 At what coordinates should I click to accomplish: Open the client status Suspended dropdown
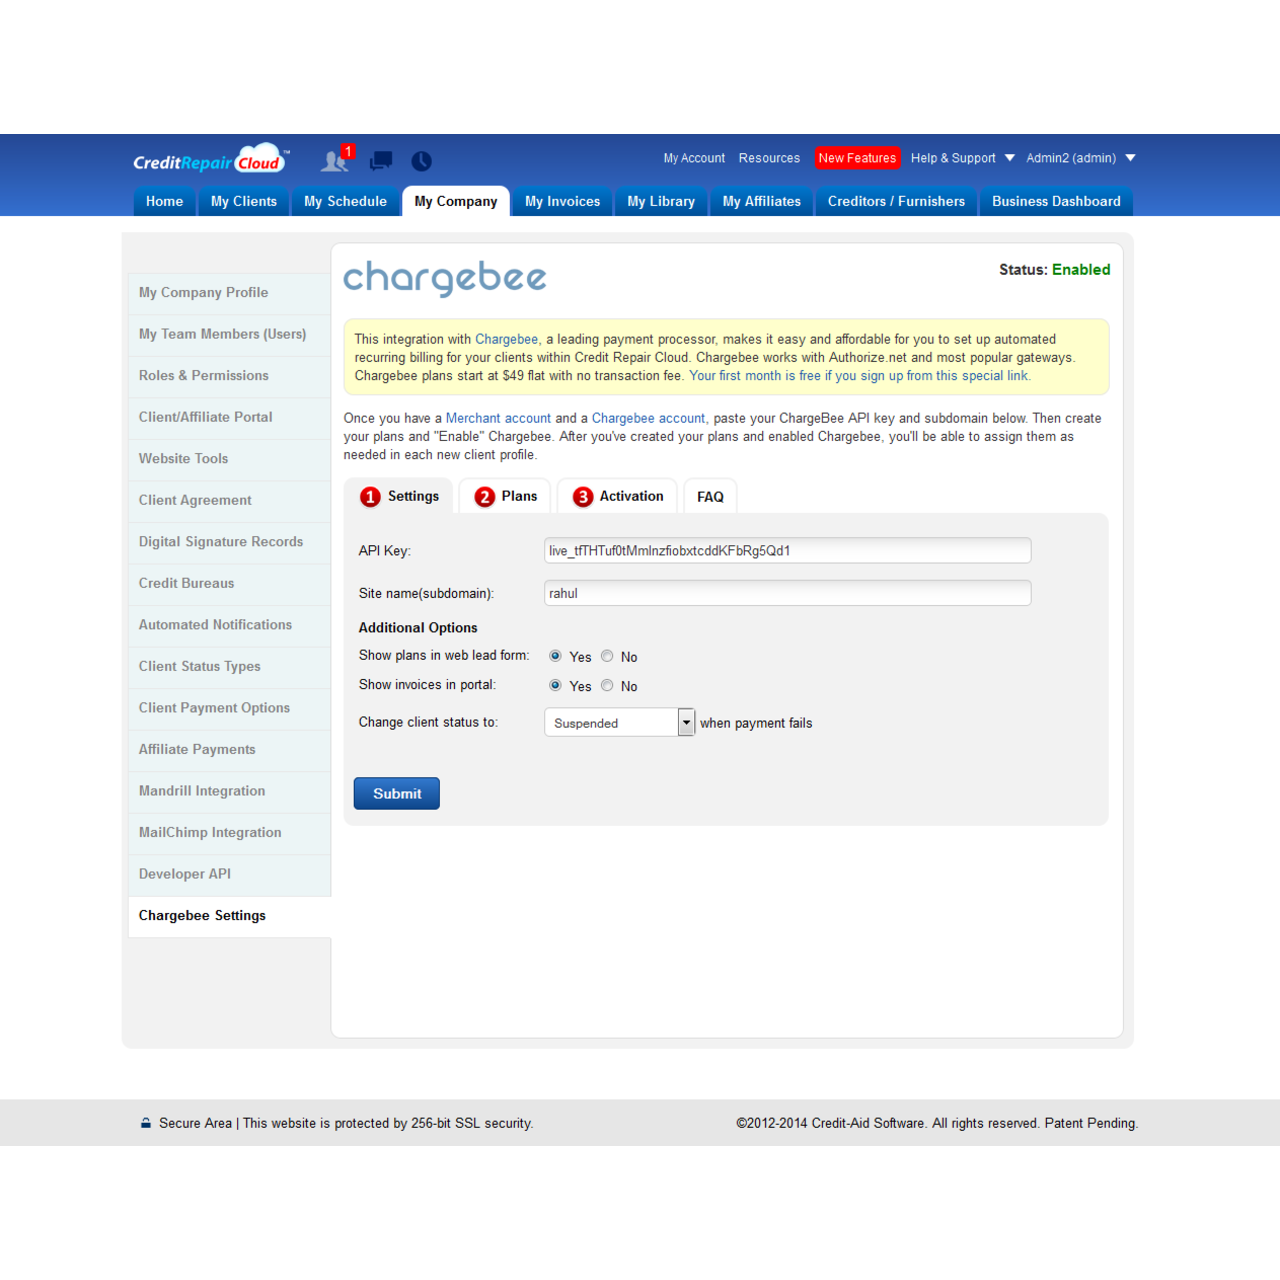pos(619,722)
